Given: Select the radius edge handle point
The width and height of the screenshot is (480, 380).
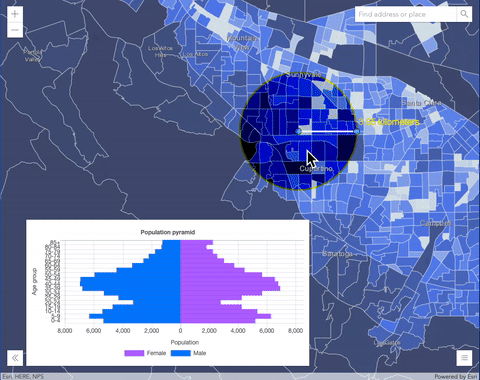Looking at the screenshot, I should [357, 131].
